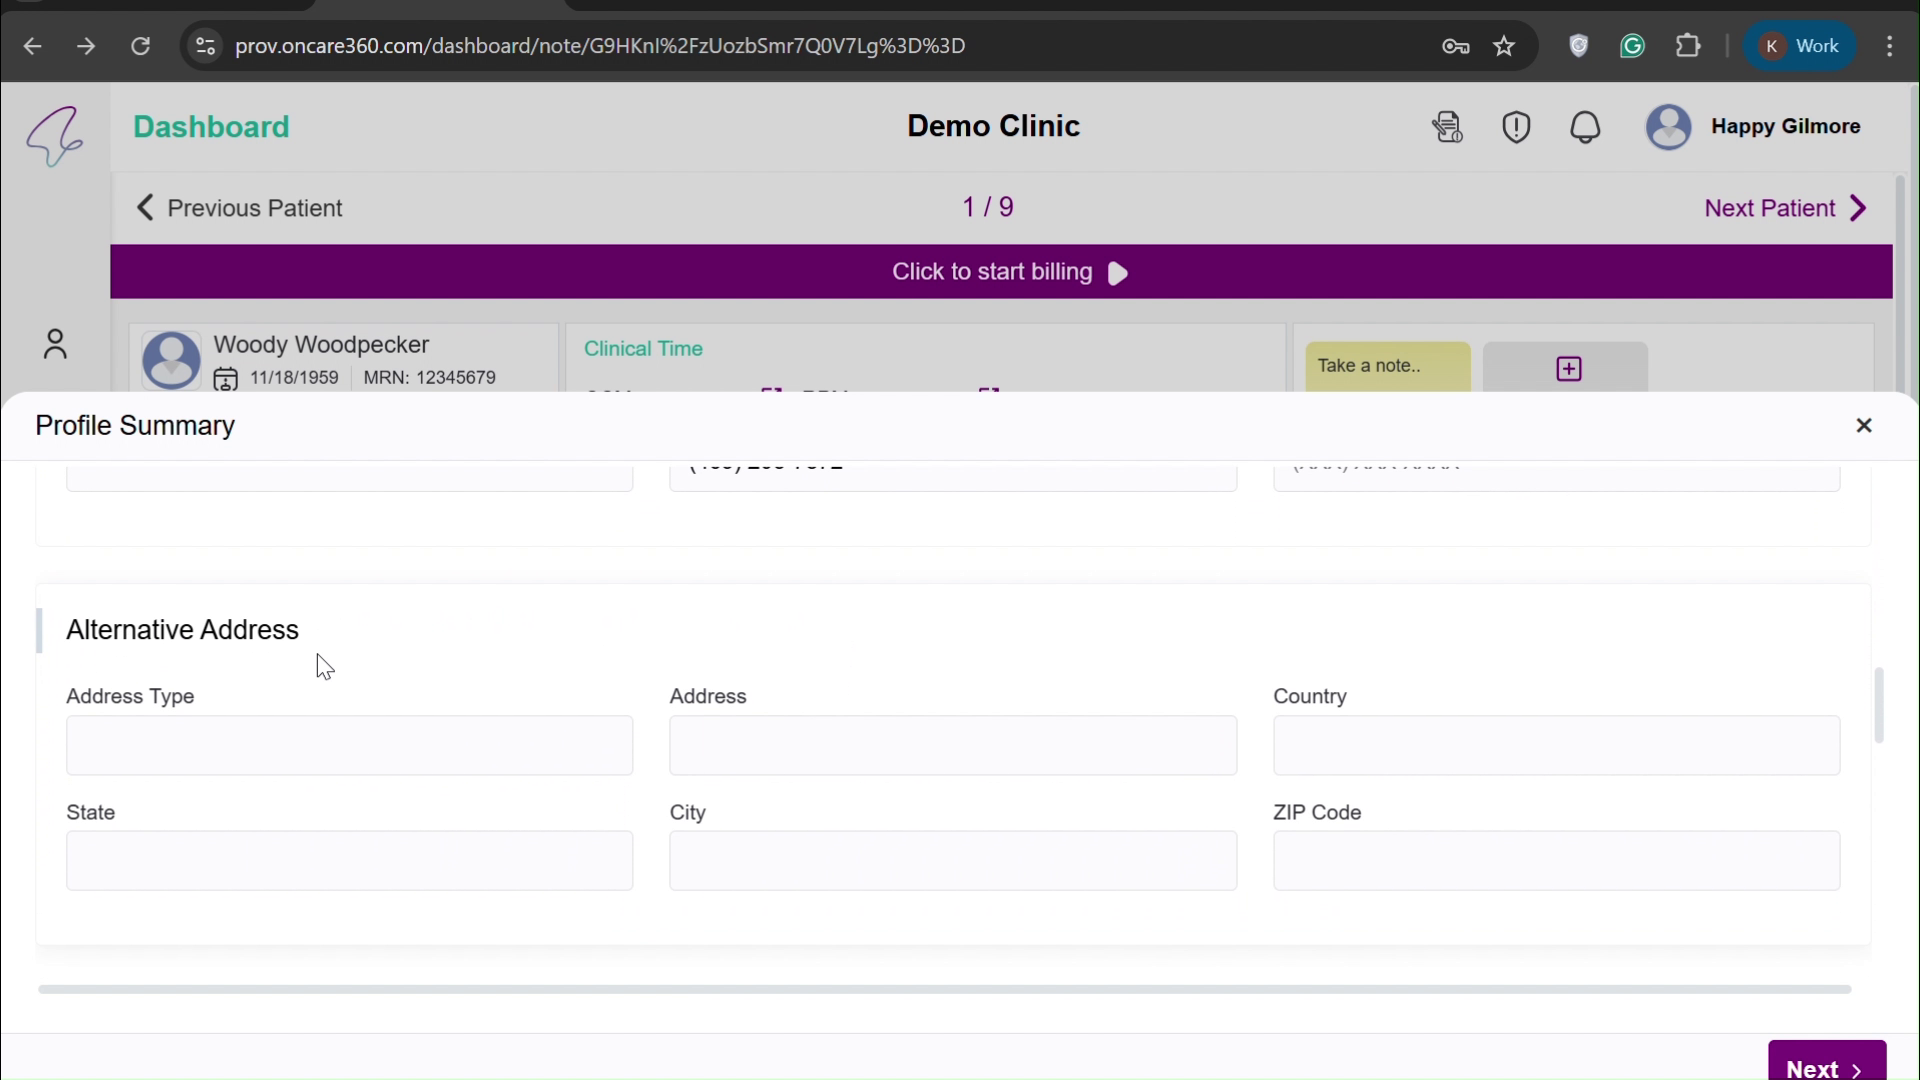Open the Address Type field under Alternative Address
Image resolution: width=1920 pixels, height=1080 pixels.
click(348, 746)
